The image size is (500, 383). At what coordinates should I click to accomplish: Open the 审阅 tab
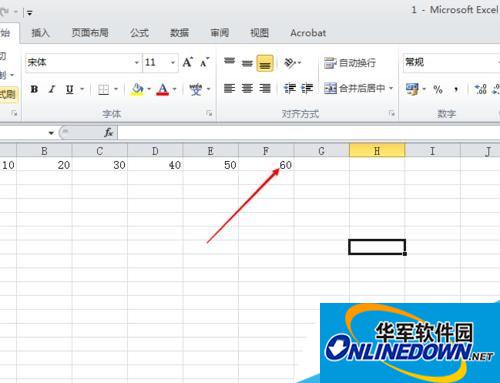point(219,33)
